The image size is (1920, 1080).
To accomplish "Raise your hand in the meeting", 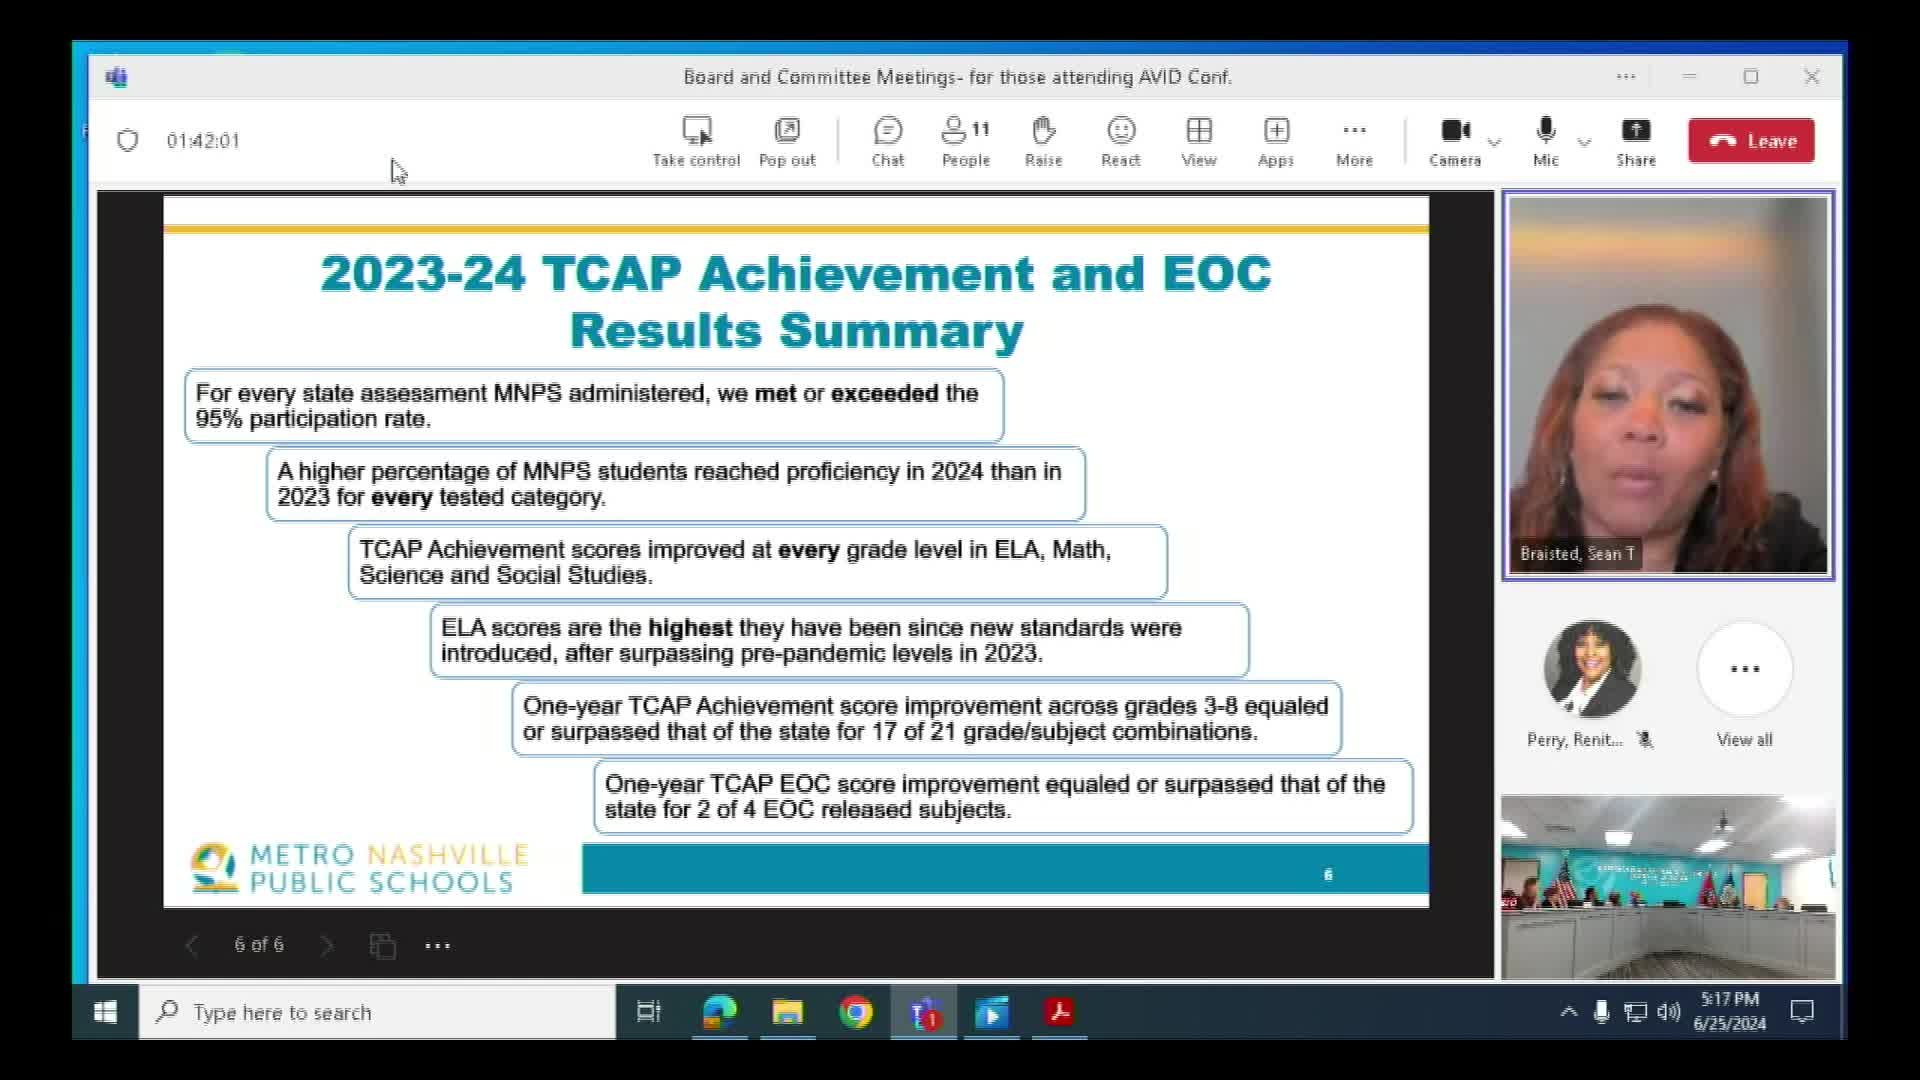I will [1043, 141].
